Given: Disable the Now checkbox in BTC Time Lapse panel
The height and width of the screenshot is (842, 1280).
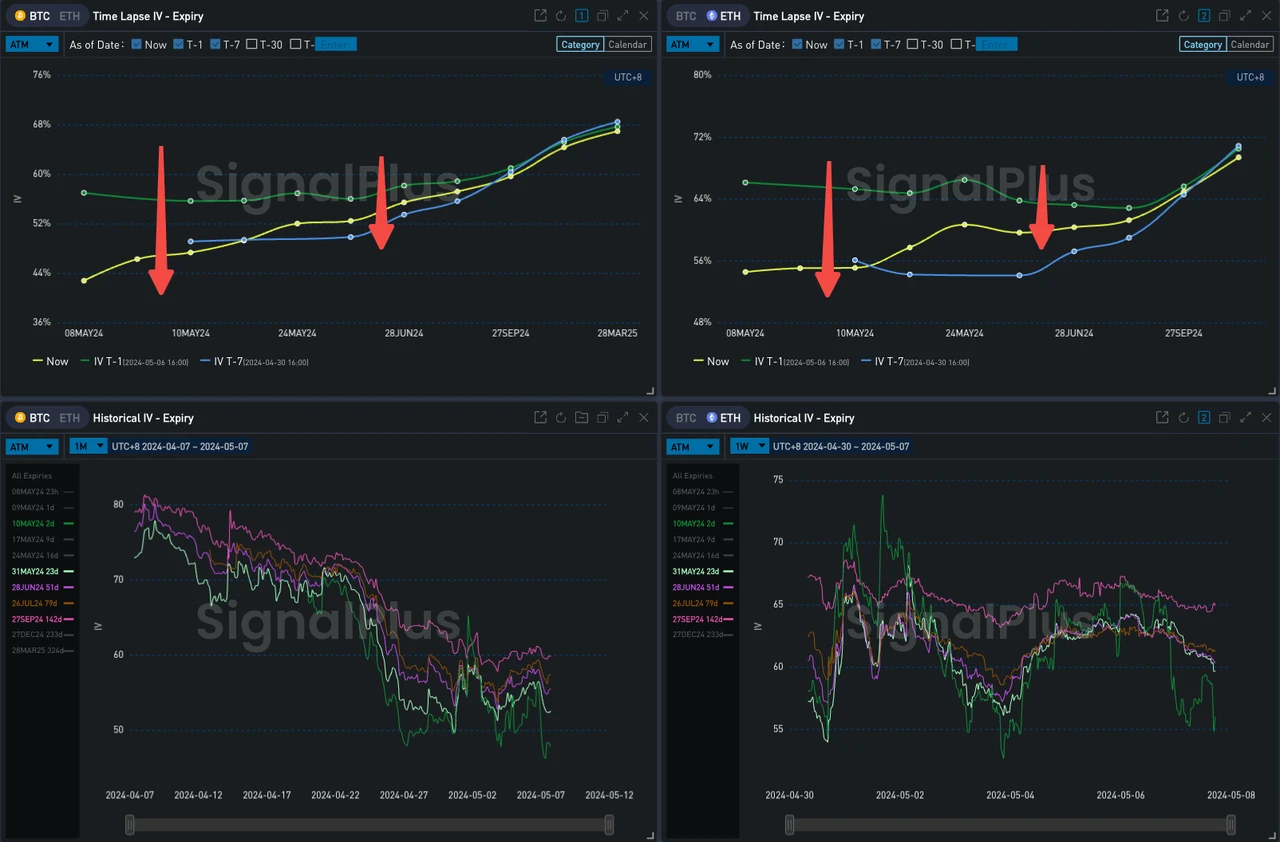Looking at the screenshot, I should pyautogui.click(x=136, y=44).
